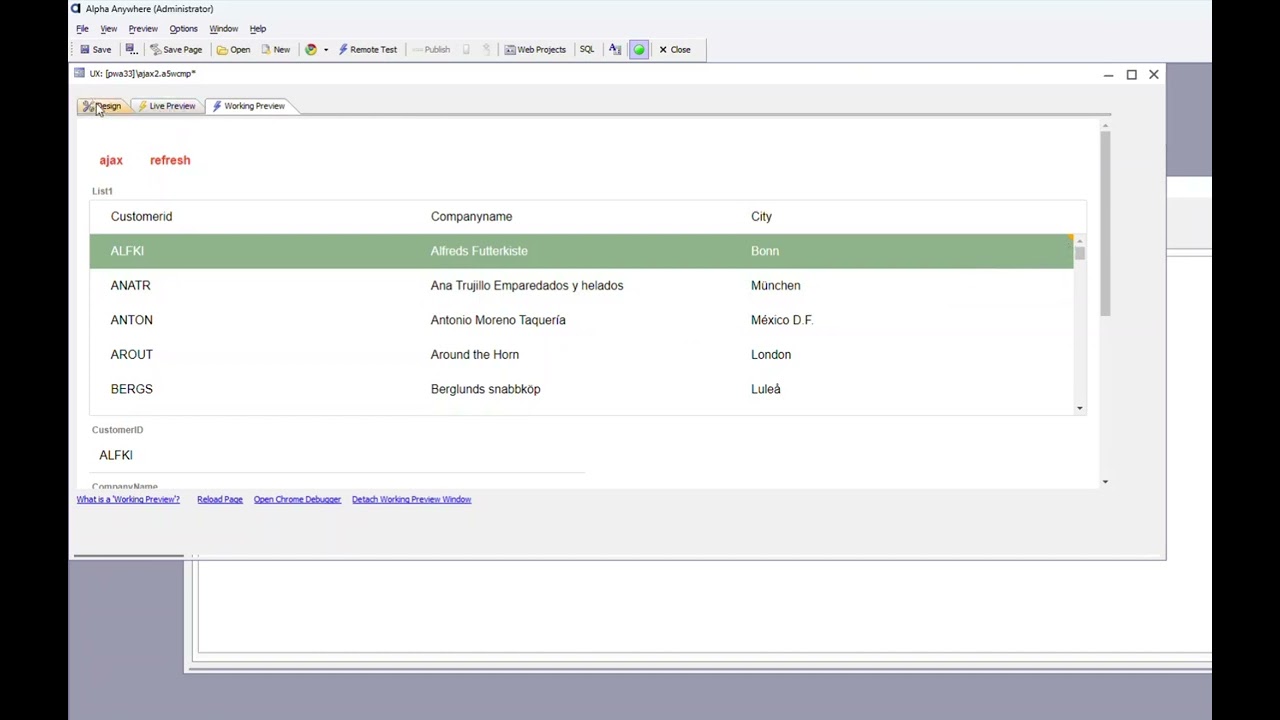Click the red ajax button
Image resolution: width=1280 pixels, height=720 pixels.
(x=111, y=160)
